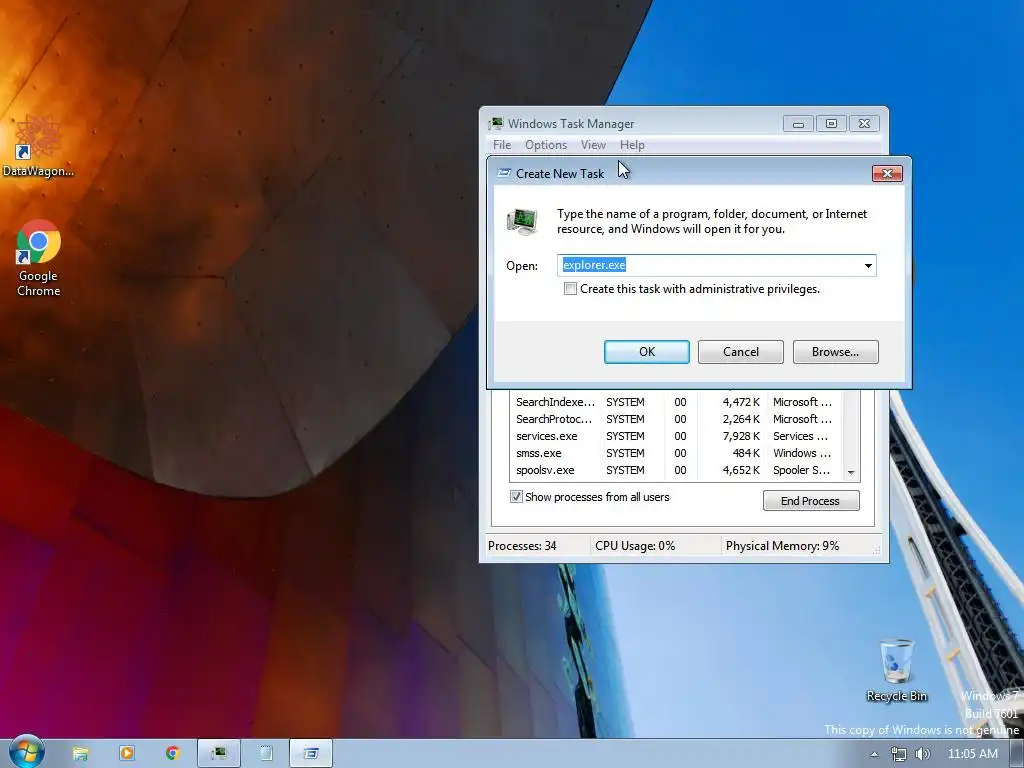Select the SearchProtoc... process row
1024x768 pixels.
click(676, 419)
